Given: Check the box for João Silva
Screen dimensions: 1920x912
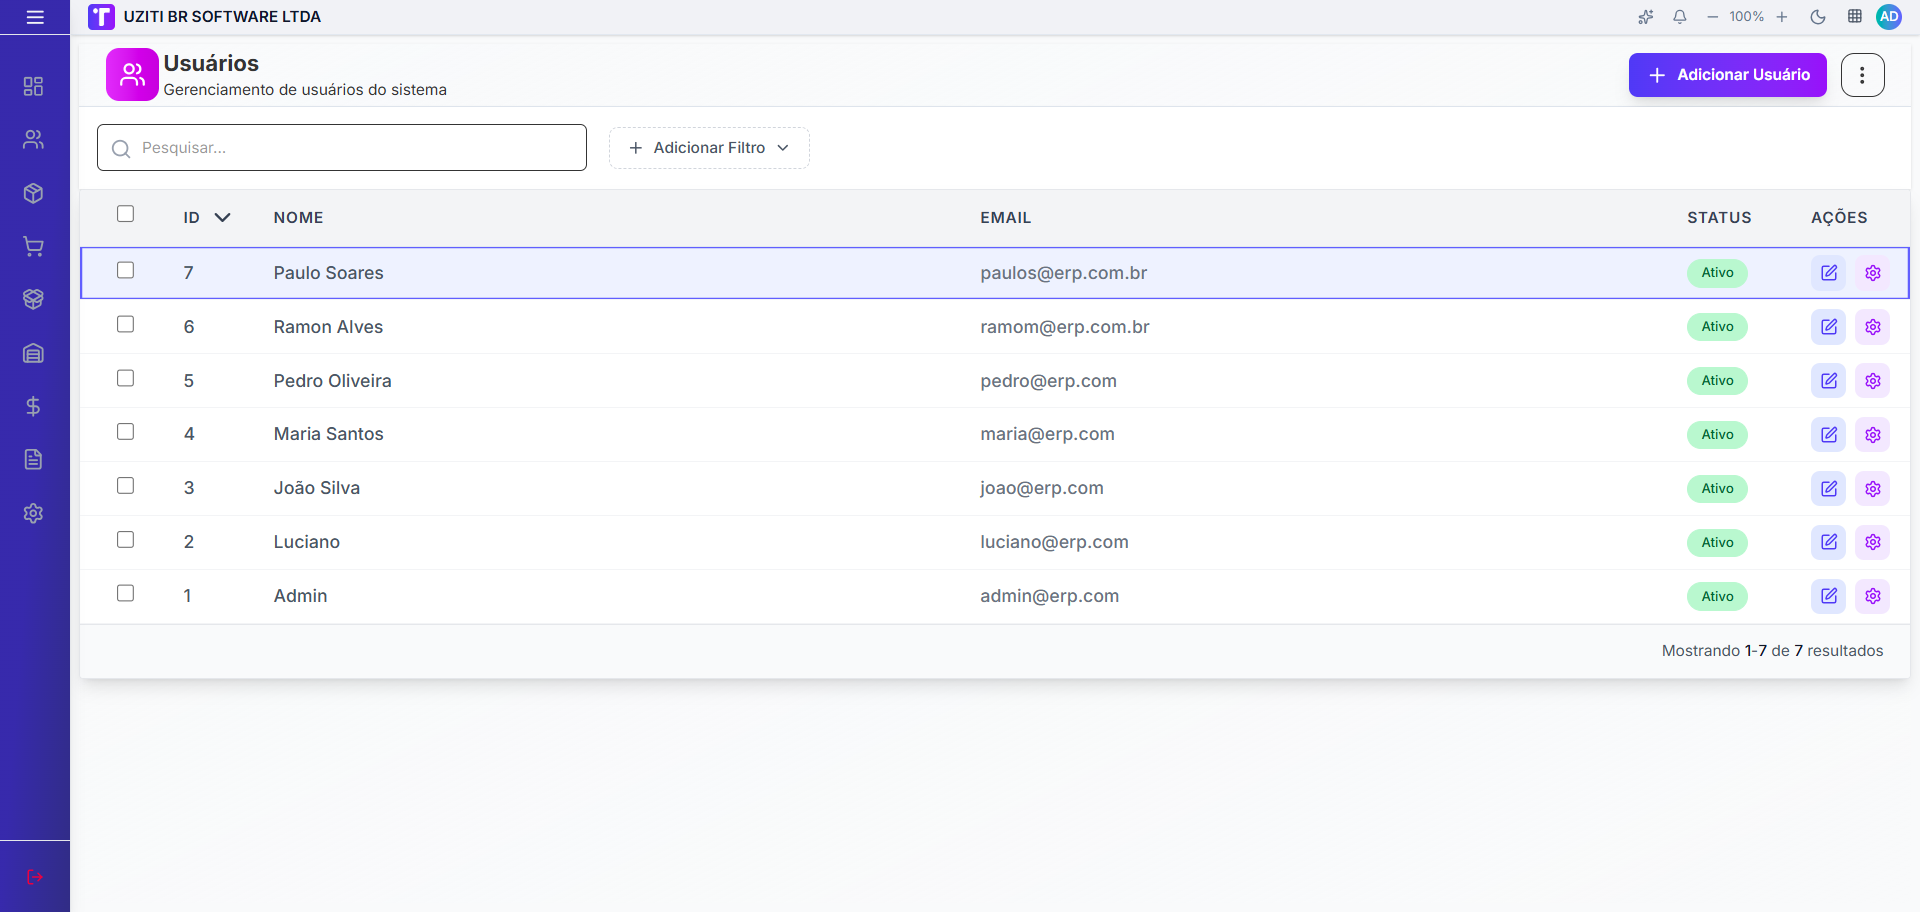Looking at the screenshot, I should coord(125,486).
